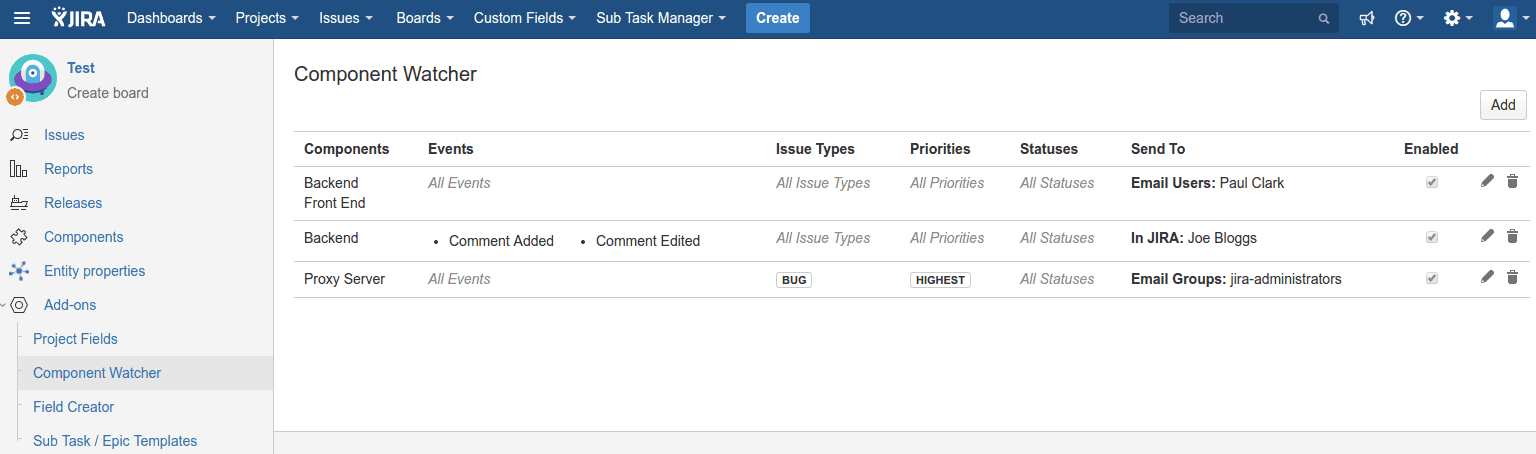Click the Components column header

(x=346, y=149)
